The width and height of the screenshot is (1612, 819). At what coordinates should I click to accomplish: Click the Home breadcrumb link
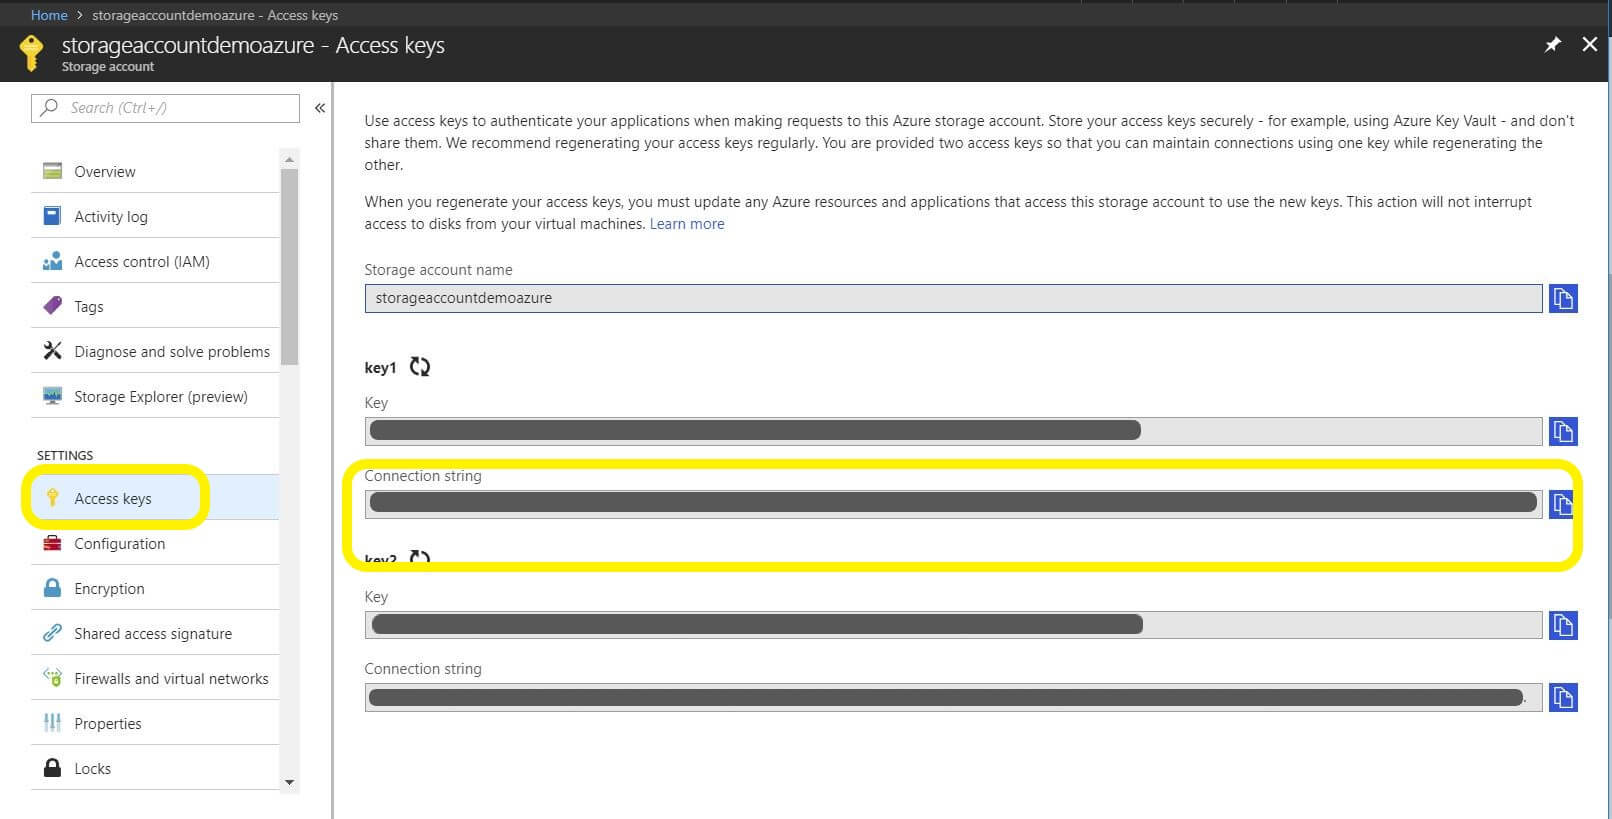click(x=49, y=15)
